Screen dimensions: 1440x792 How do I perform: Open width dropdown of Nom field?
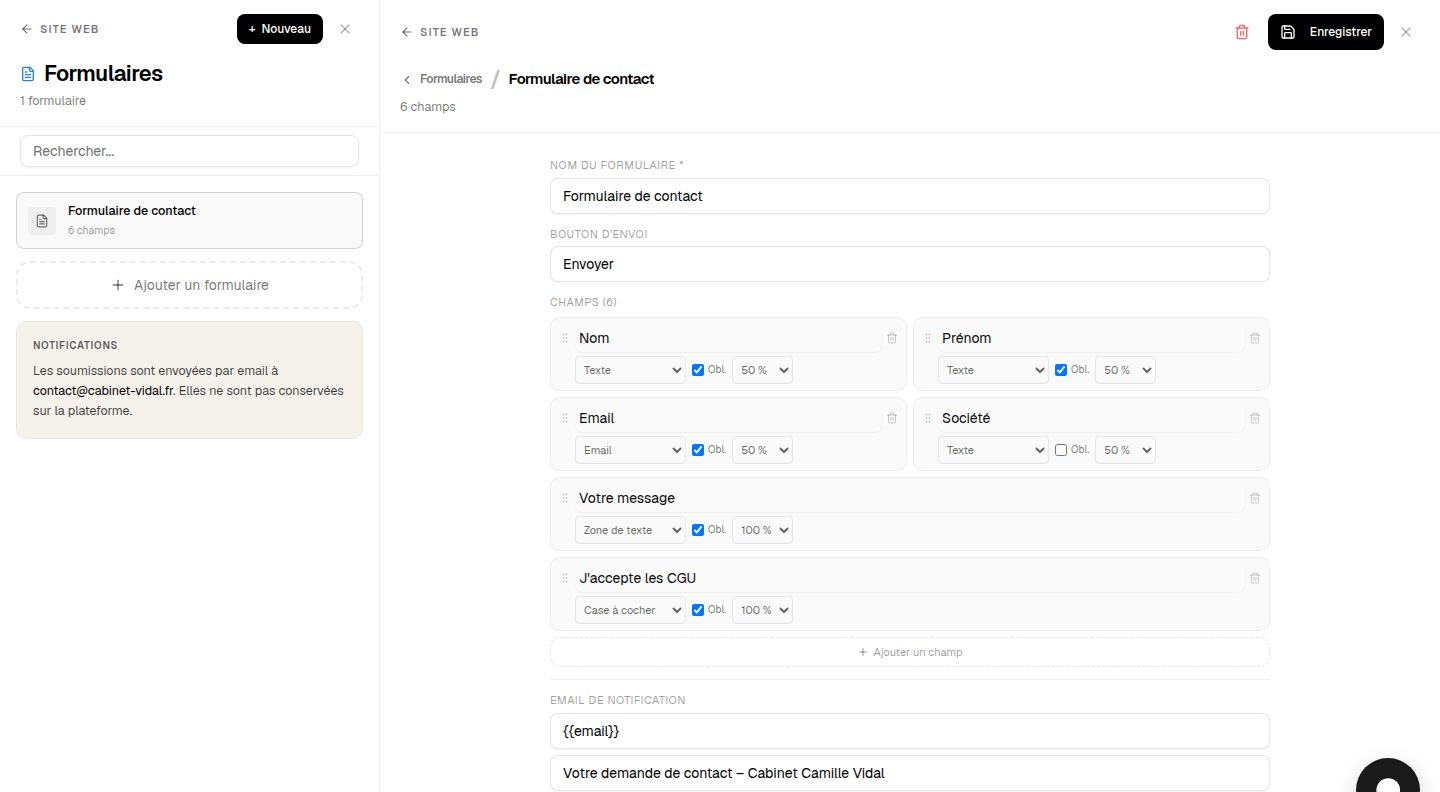pyautogui.click(x=762, y=370)
